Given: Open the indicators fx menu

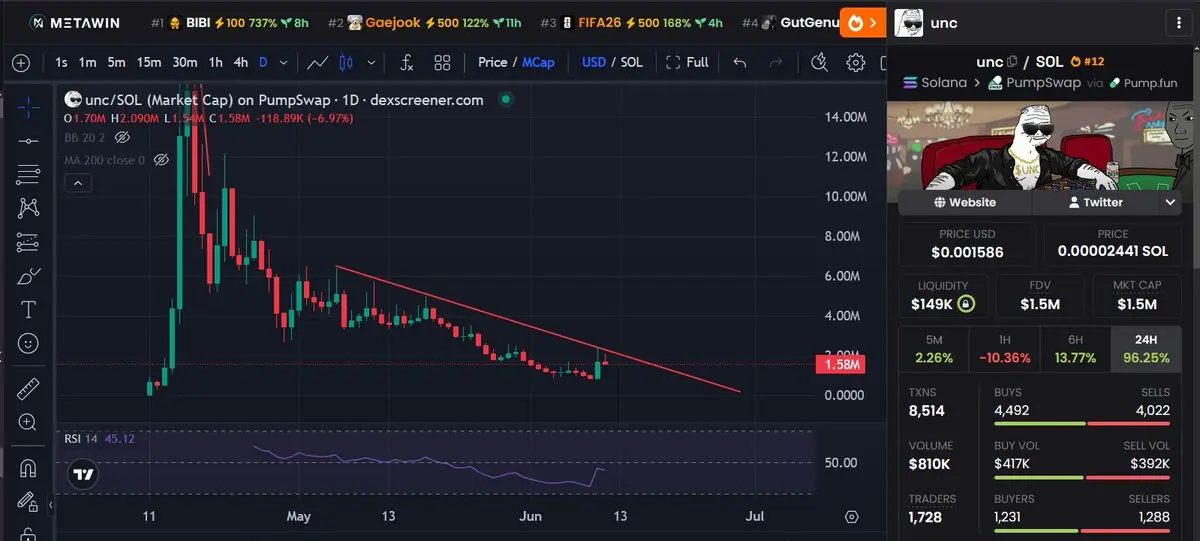Looking at the screenshot, I should click(x=407, y=63).
